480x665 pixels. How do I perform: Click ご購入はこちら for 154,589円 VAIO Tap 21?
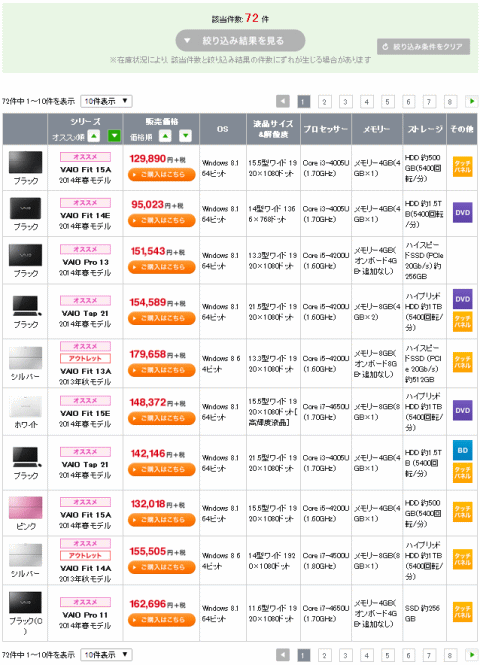pos(162,318)
